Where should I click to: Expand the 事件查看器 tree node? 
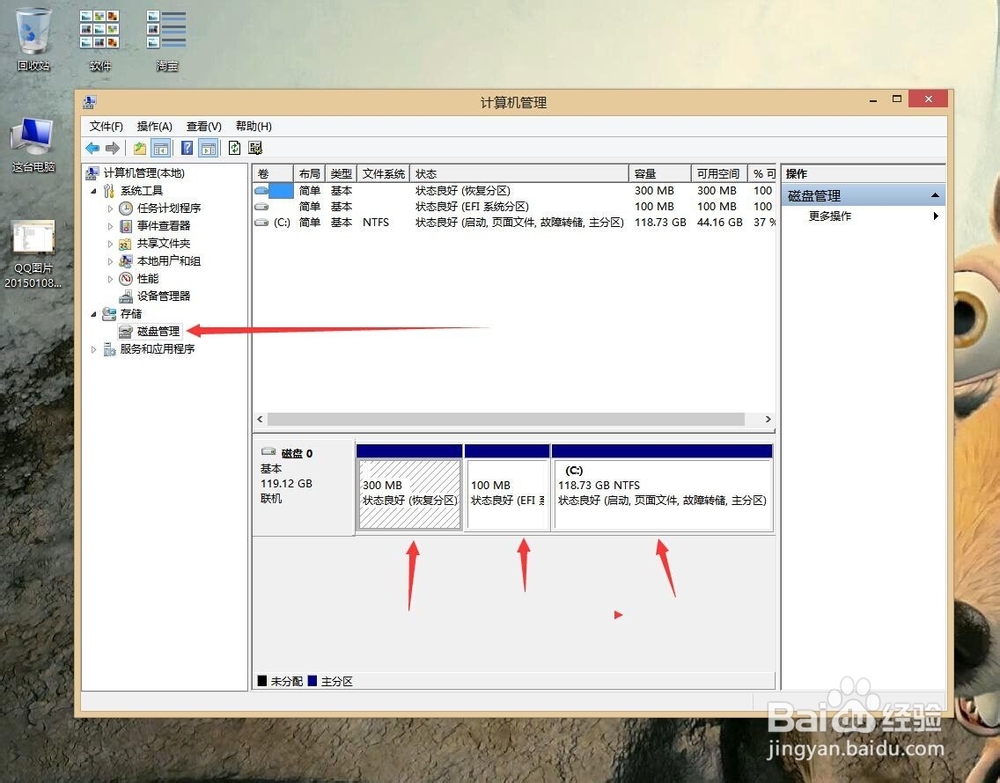[110, 226]
